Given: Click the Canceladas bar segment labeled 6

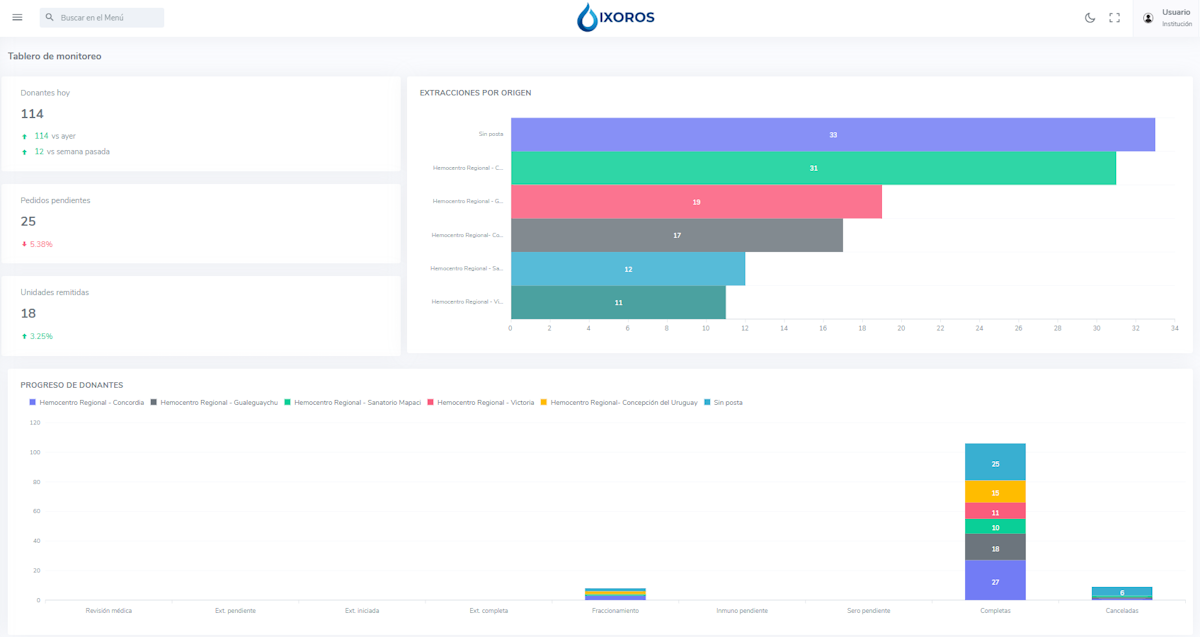Looking at the screenshot, I should pyautogui.click(x=1122, y=592).
